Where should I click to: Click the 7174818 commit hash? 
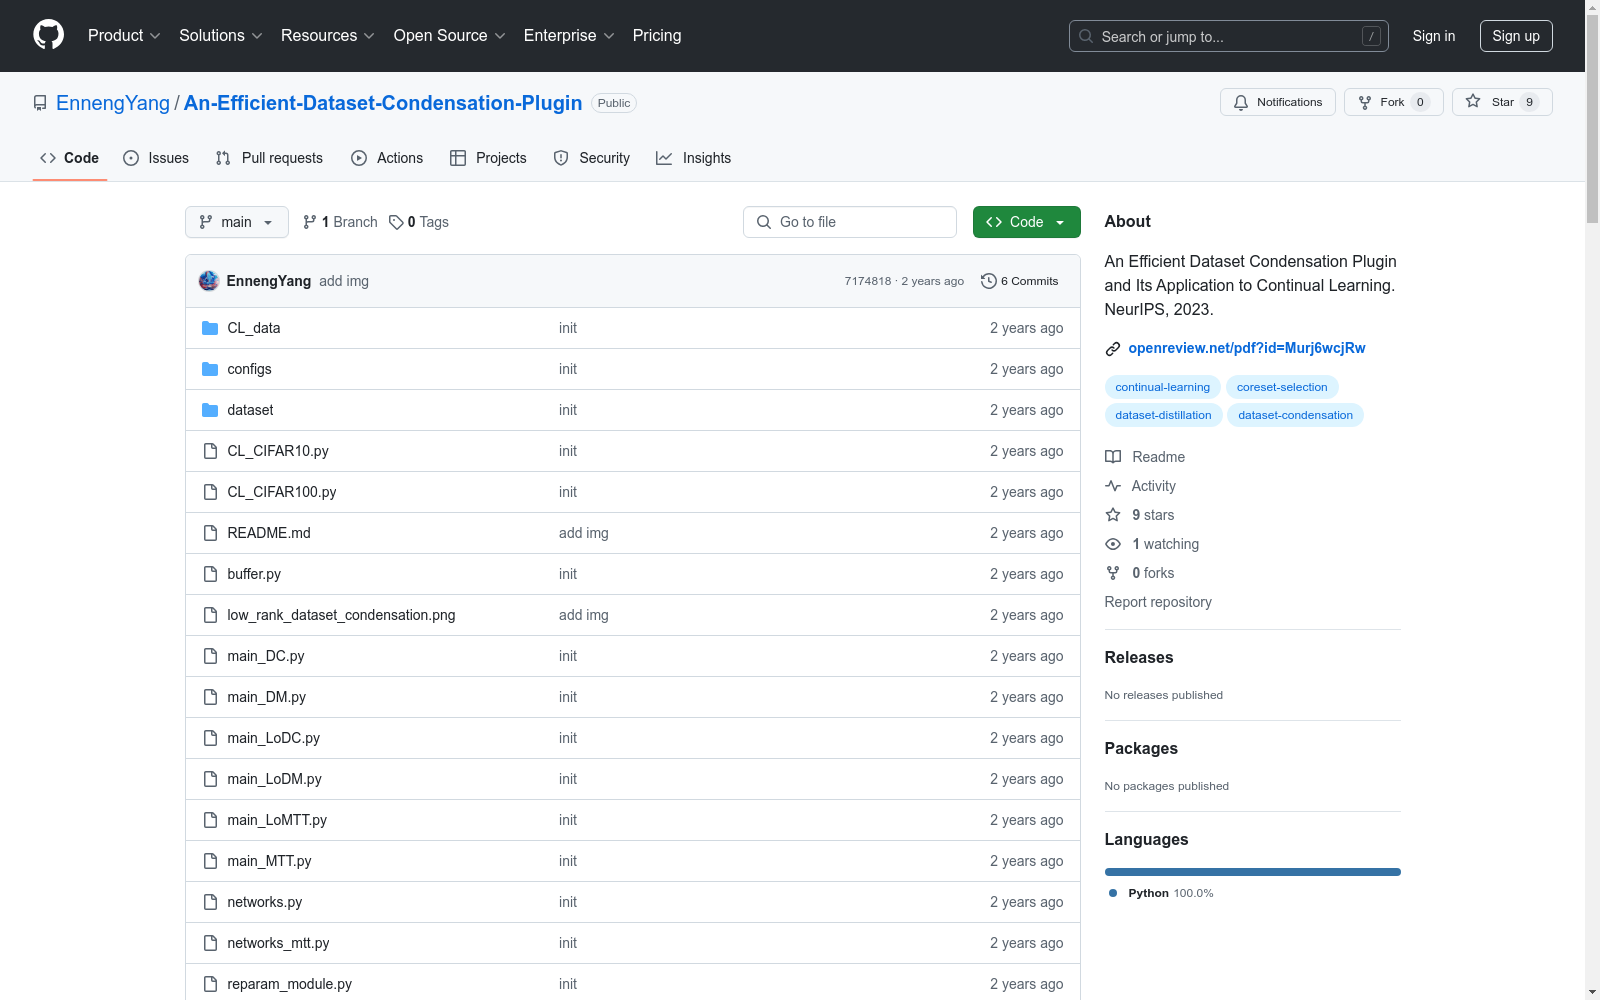tap(867, 281)
